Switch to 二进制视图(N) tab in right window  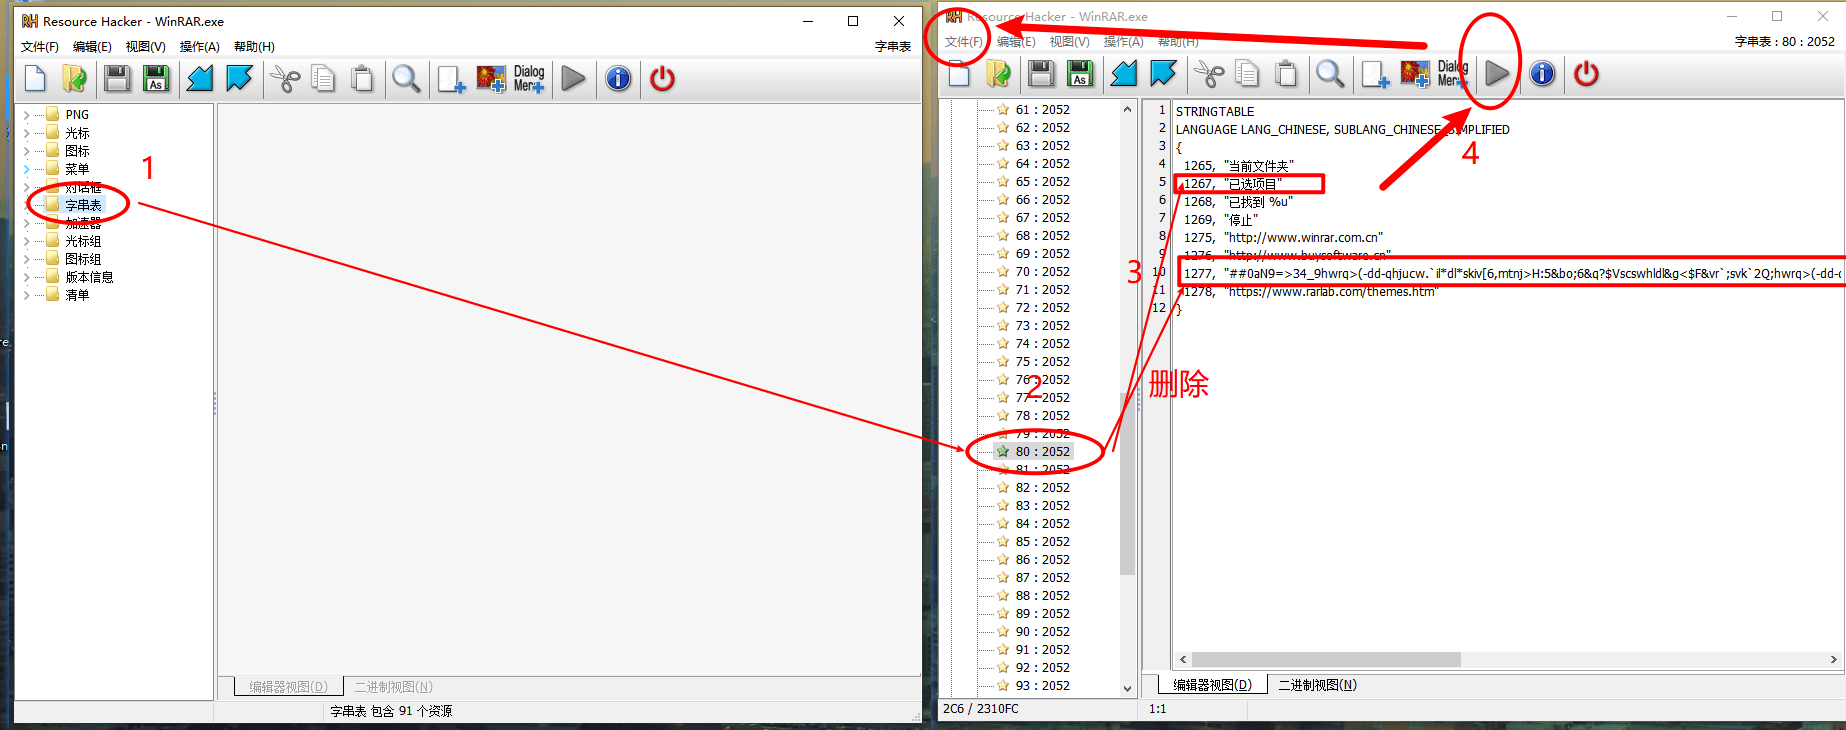[1318, 685]
